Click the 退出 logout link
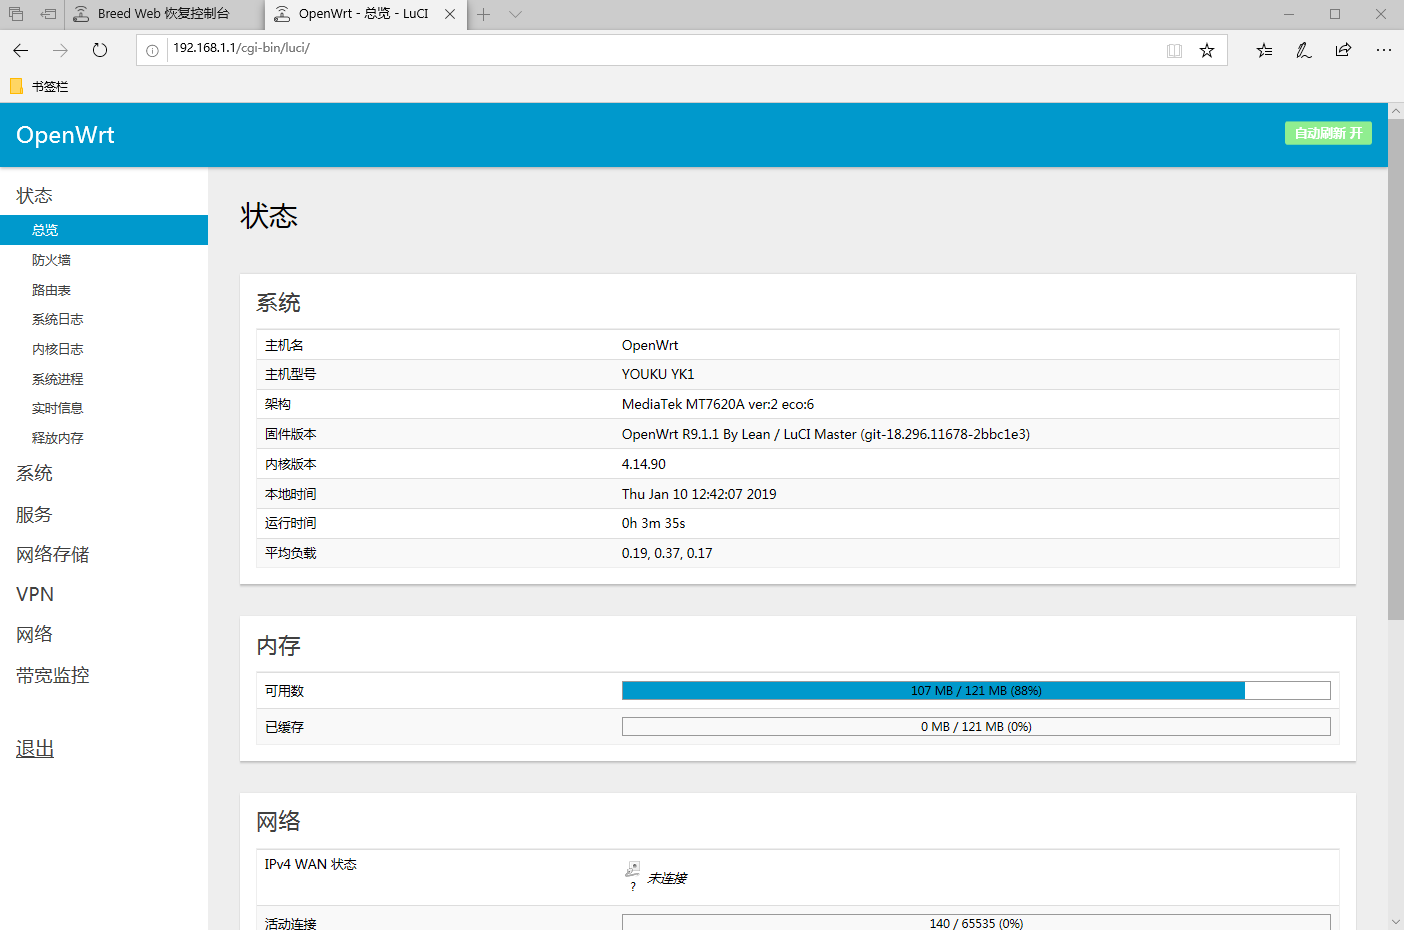This screenshot has height=930, width=1404. point(35,749)
